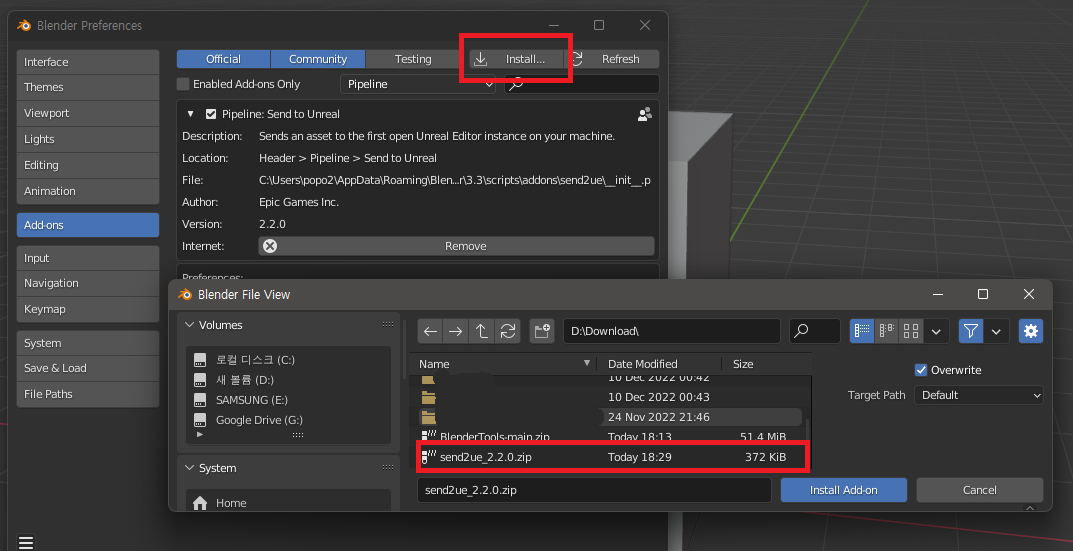Click the hamburger menu icon in the Preferences window
Viewport: 1073px width, 551px height.
coord(26,542)
